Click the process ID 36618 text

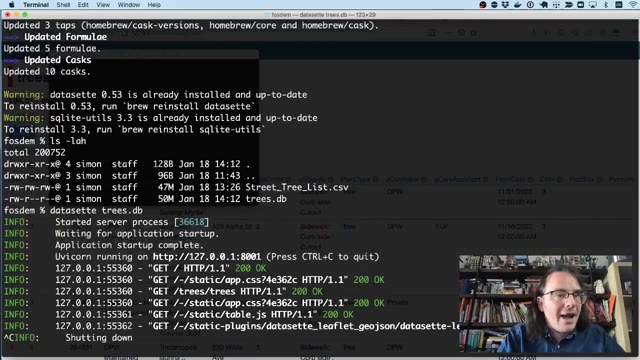coord(191,222)
